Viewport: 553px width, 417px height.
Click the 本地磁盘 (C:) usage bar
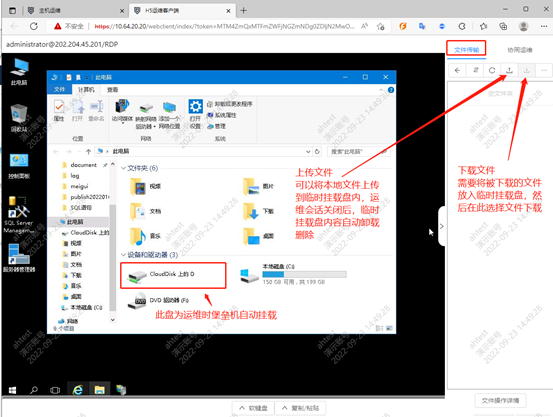[304, 274]
